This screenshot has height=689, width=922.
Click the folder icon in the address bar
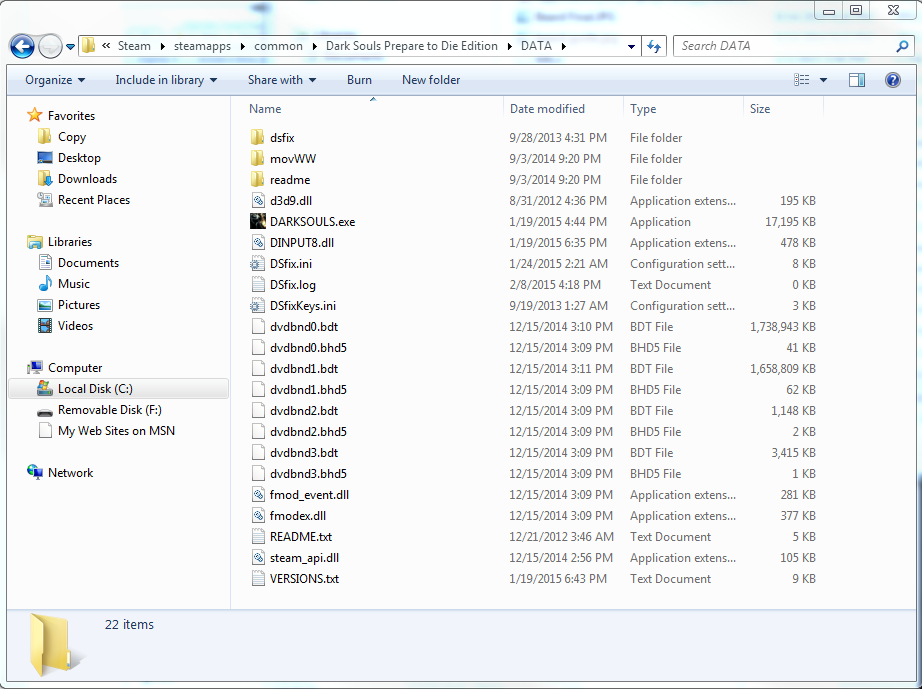click(88, 46)
